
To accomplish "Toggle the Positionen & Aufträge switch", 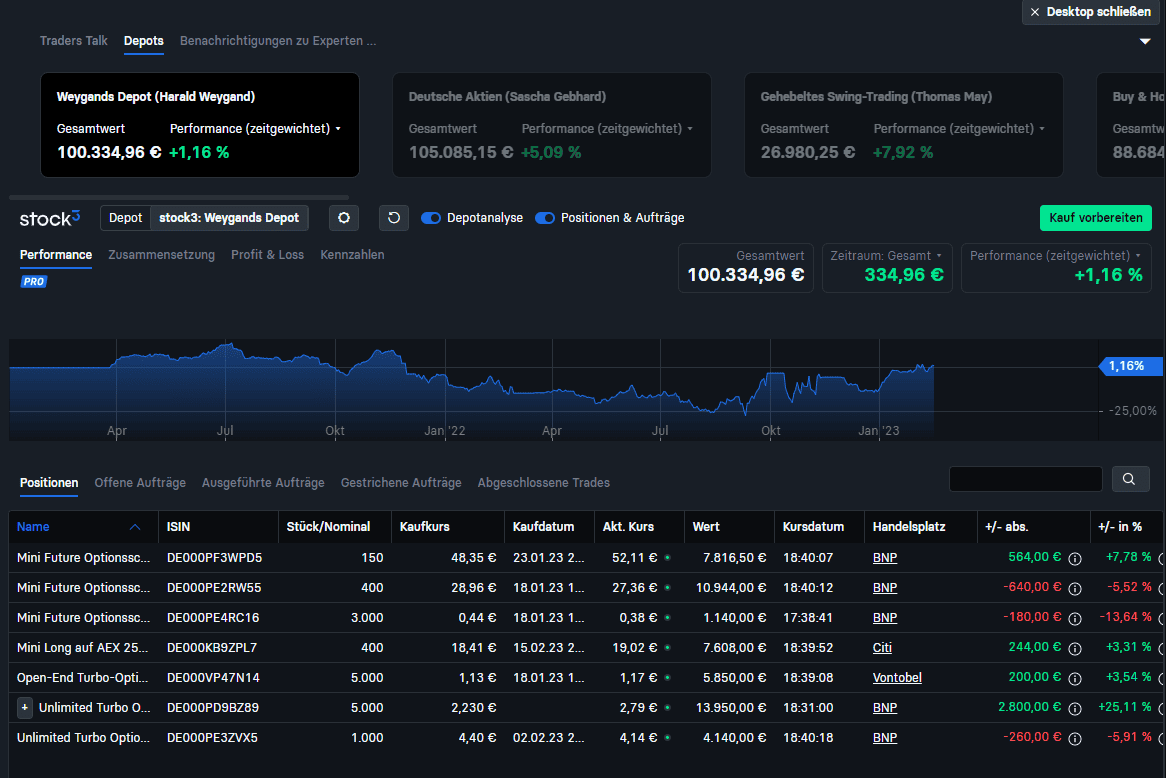I will click(545, 218).
